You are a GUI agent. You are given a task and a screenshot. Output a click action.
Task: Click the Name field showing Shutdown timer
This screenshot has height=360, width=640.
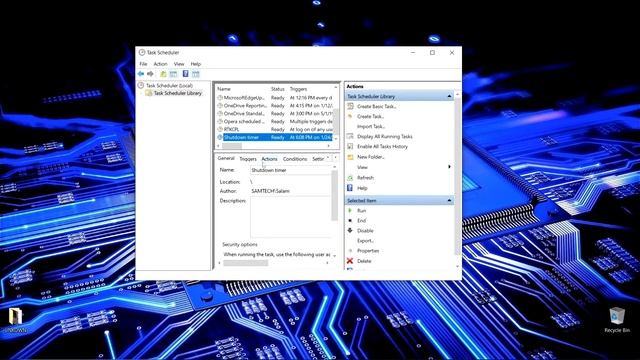pyautogui.click(x=291, y=170)
